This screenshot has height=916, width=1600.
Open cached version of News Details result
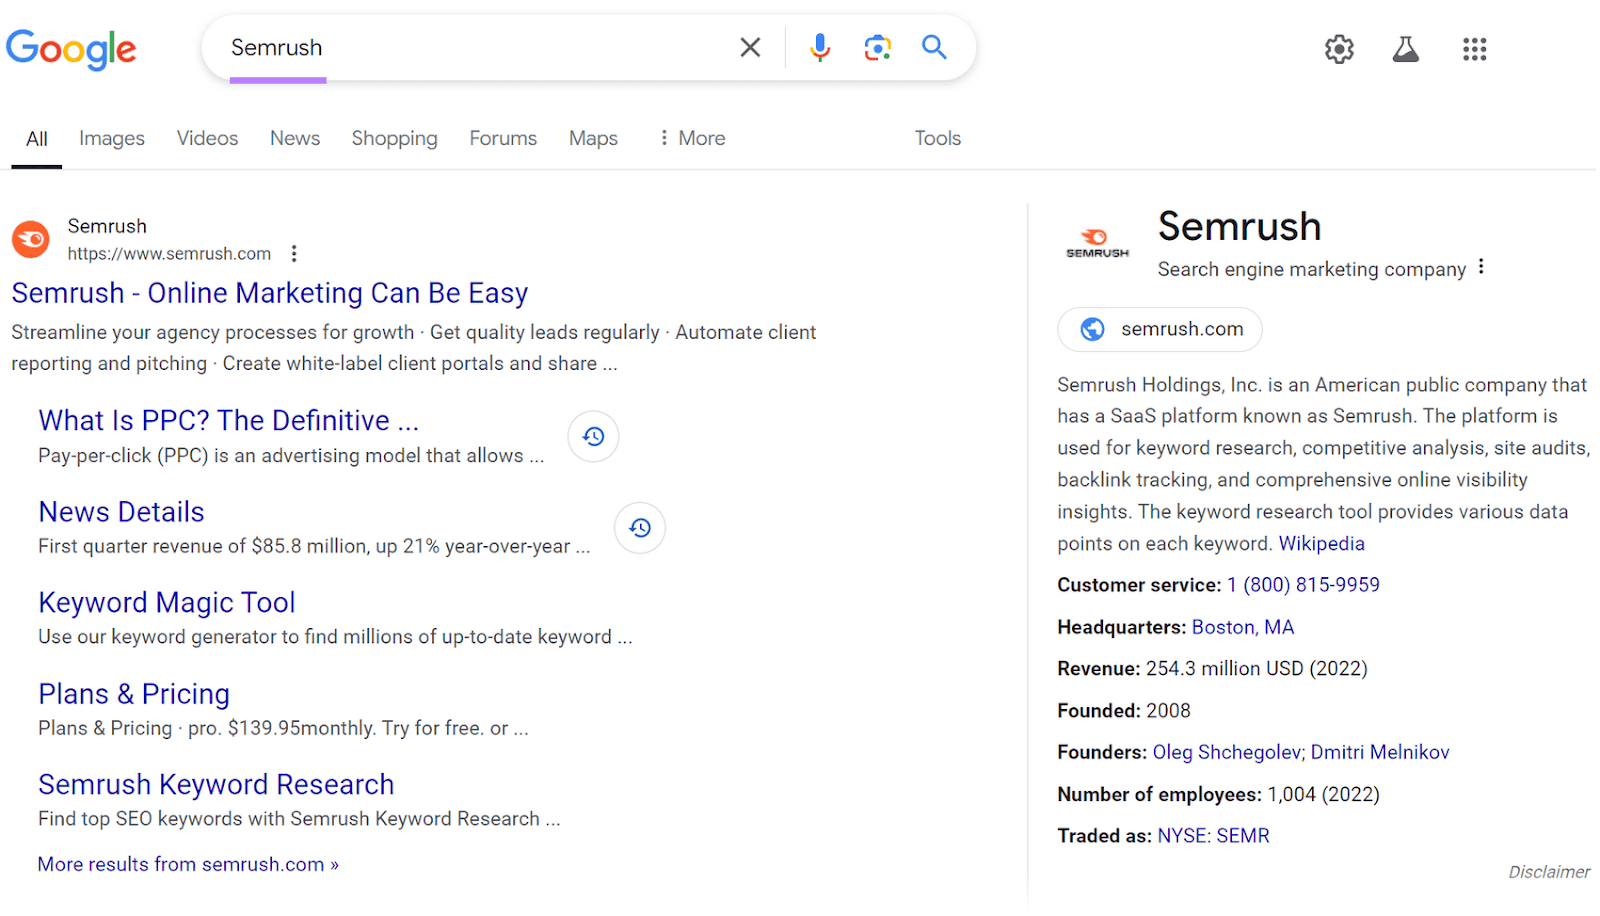point(639,528)
